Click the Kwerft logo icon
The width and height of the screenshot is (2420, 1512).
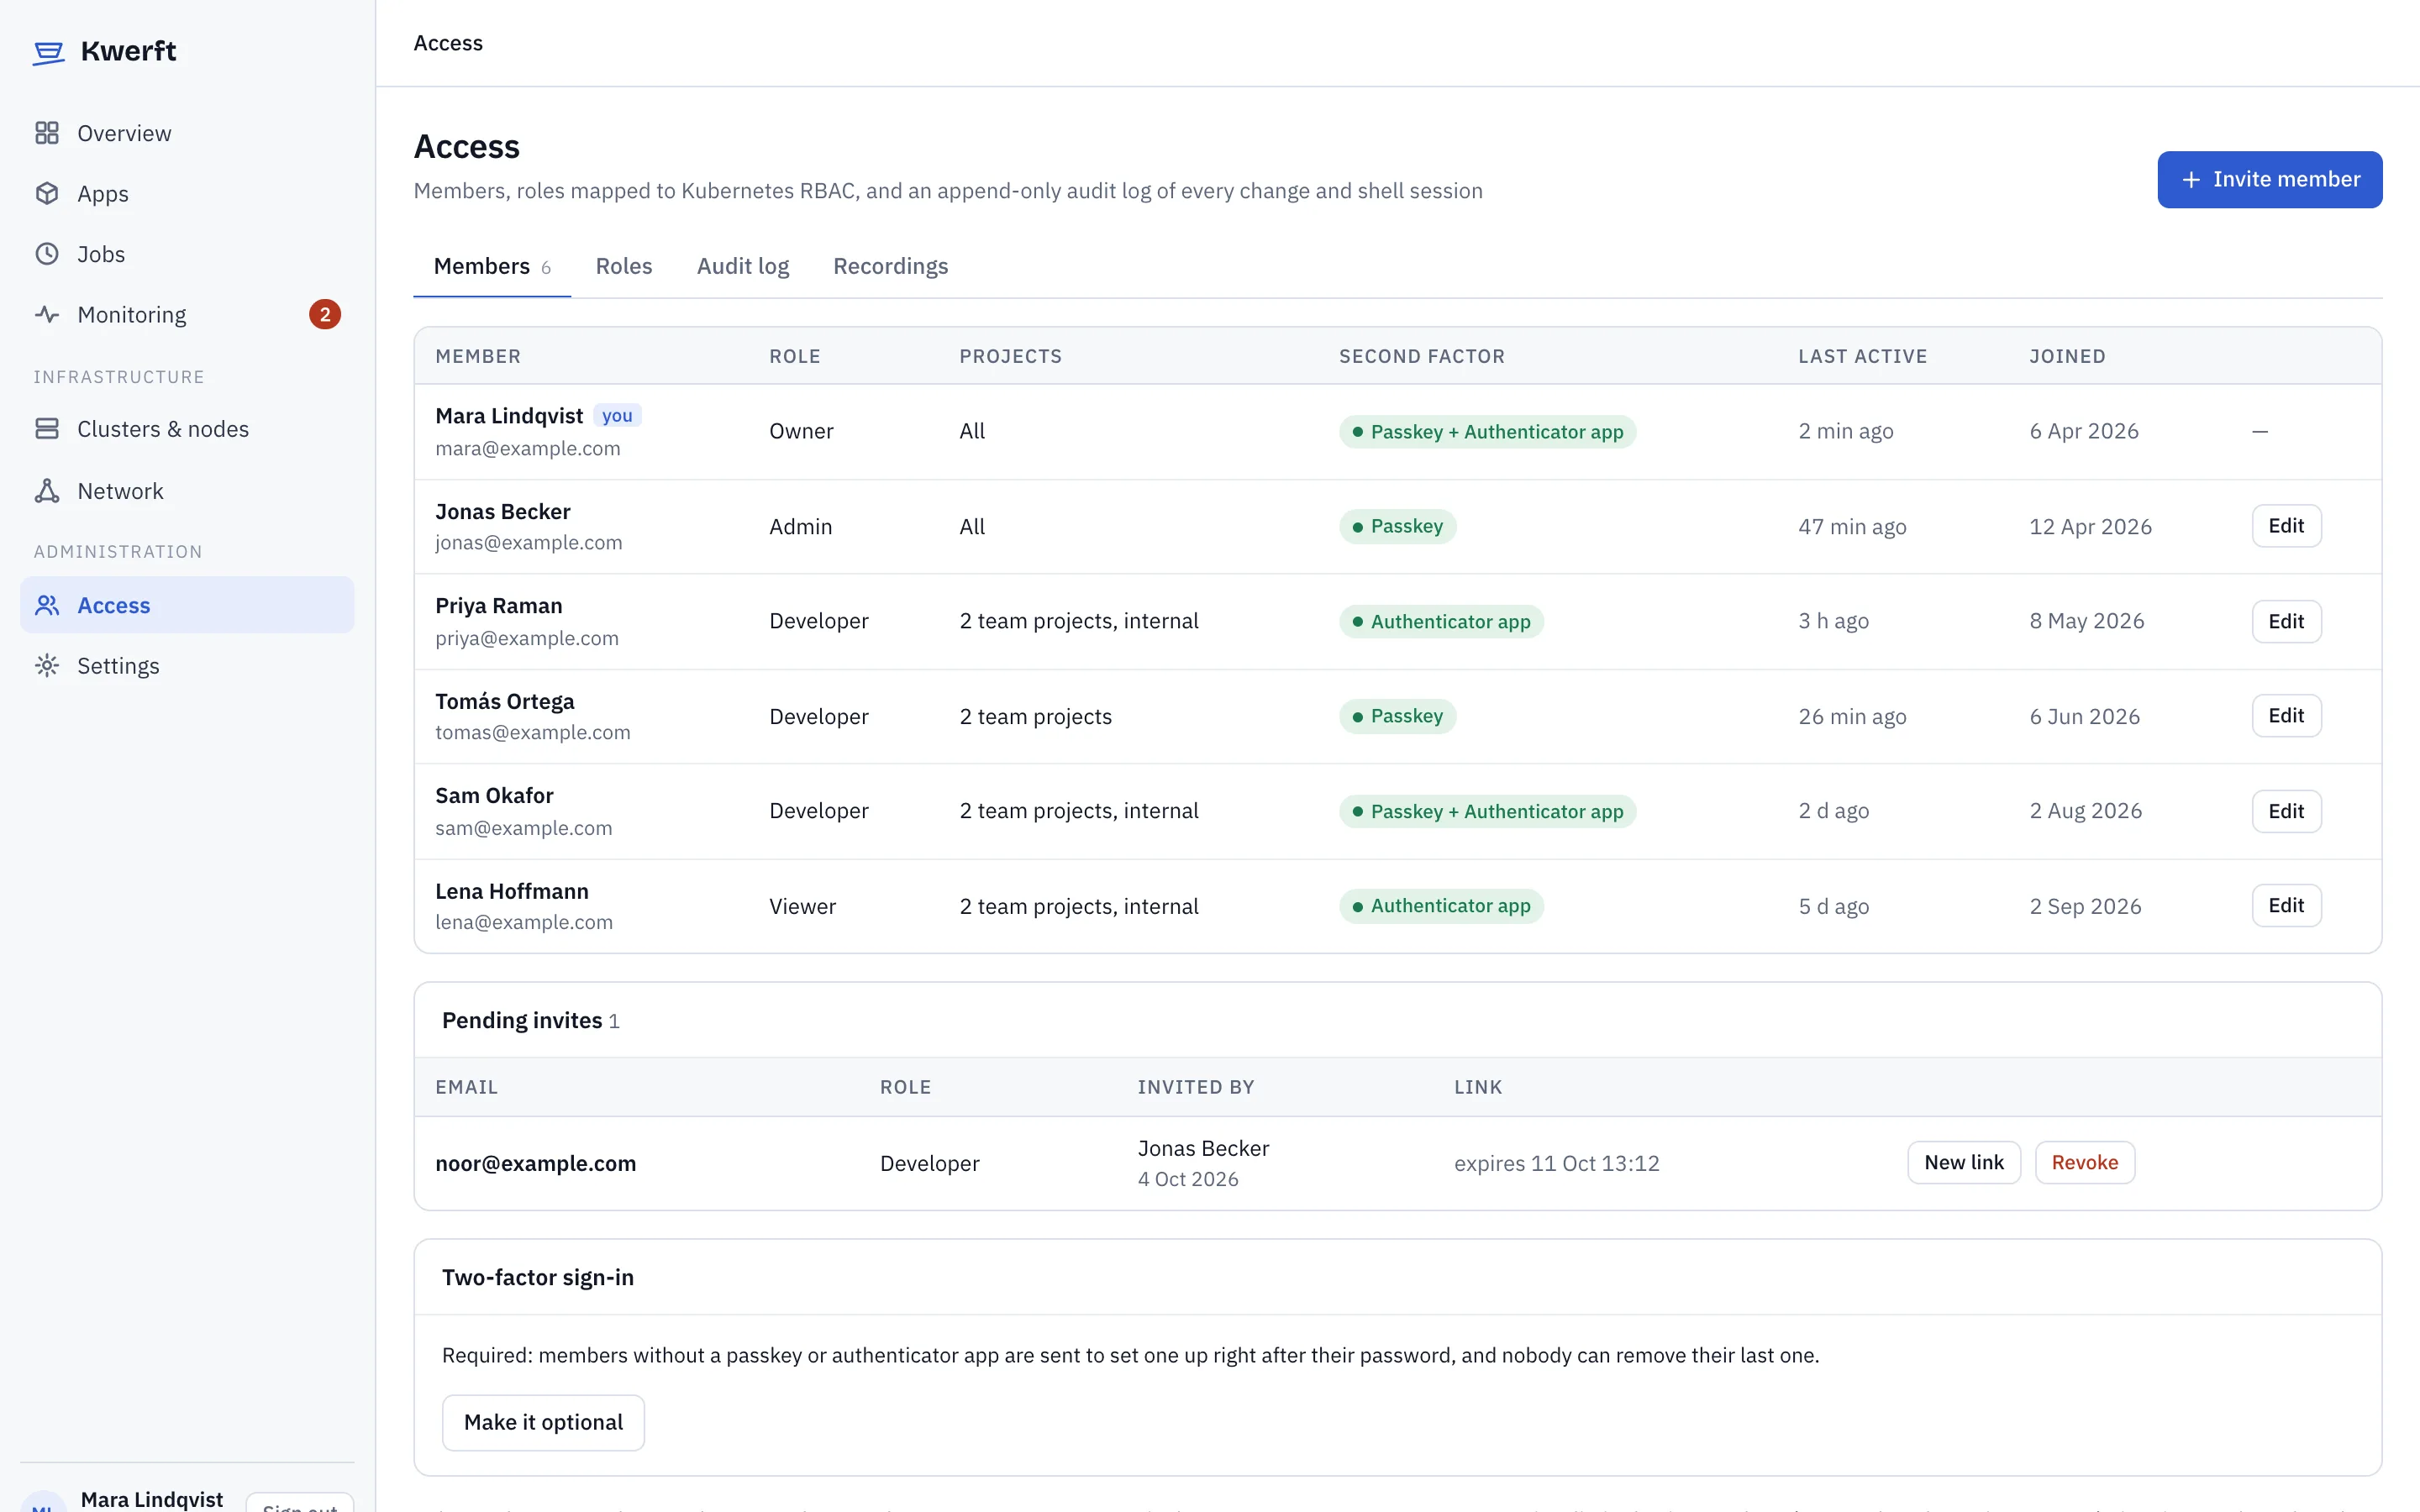48,52
